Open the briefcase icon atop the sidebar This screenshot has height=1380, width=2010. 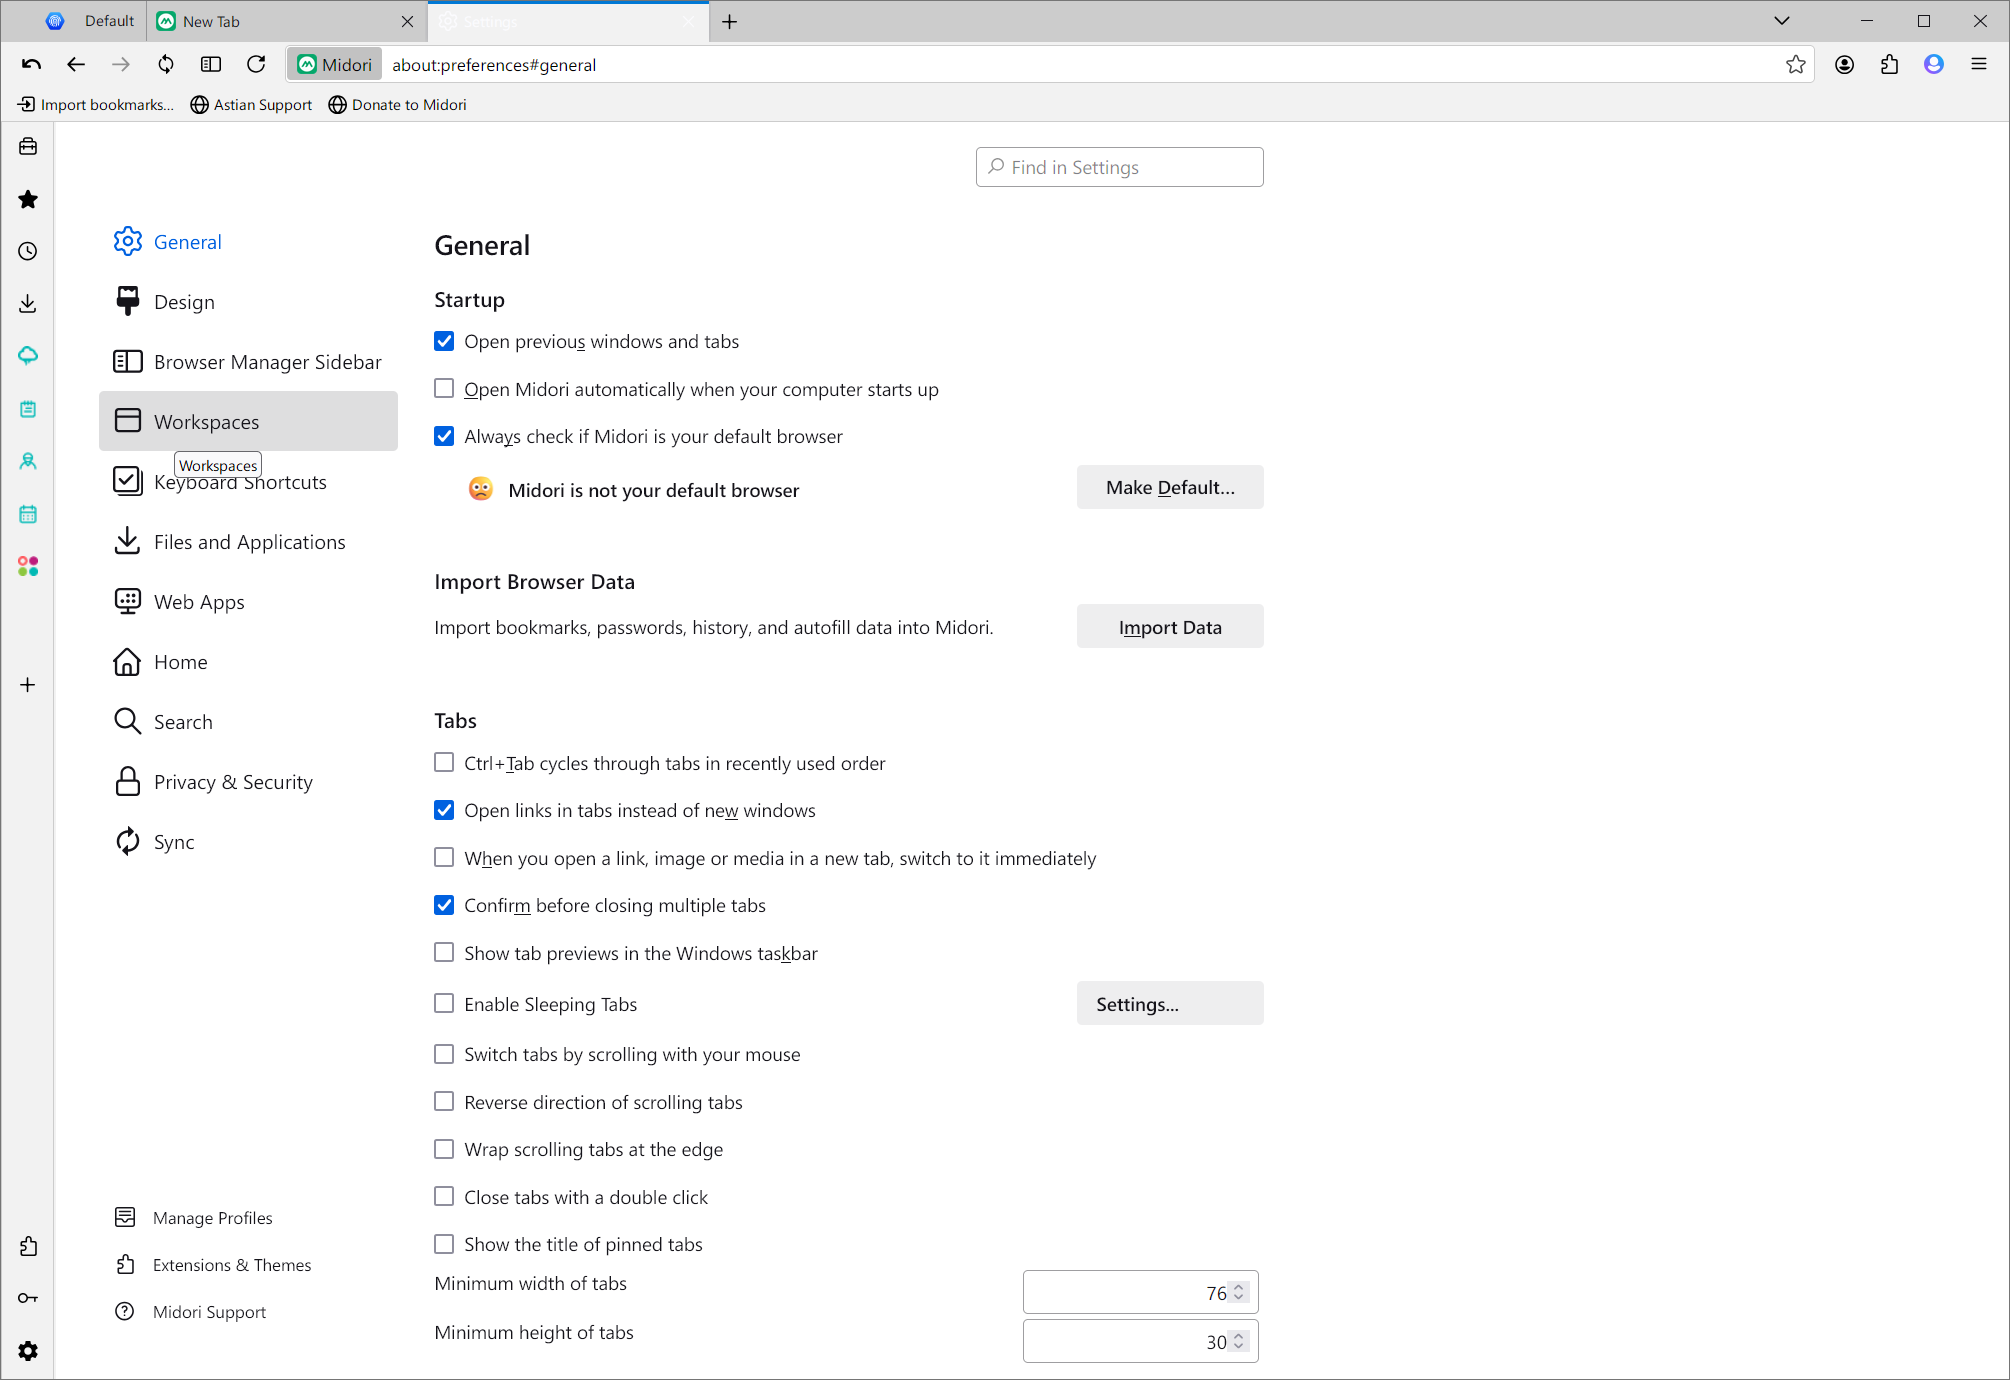[28, 147]
